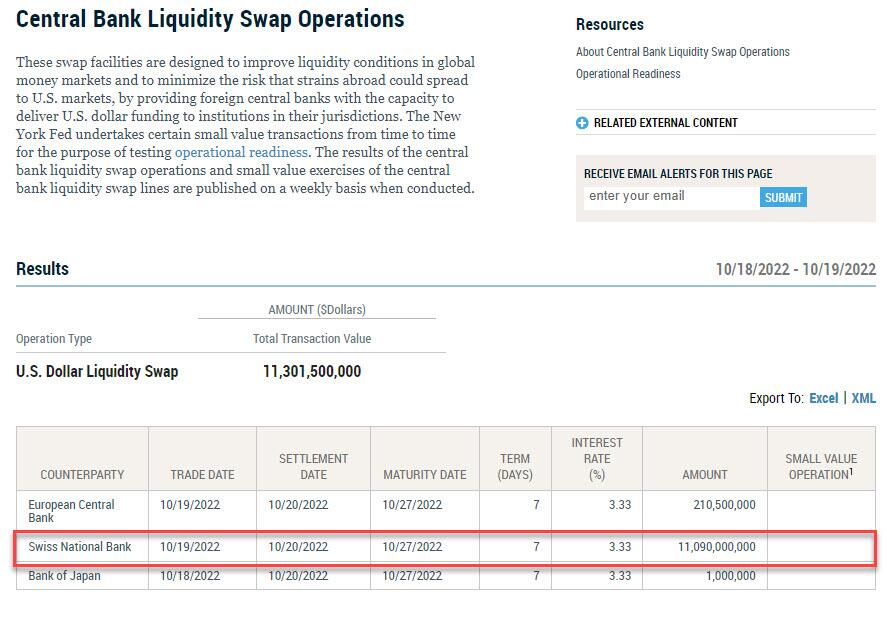The image size is (887, 628).
Task: Click the Amount column header
Action: click(x=705, y=474)
